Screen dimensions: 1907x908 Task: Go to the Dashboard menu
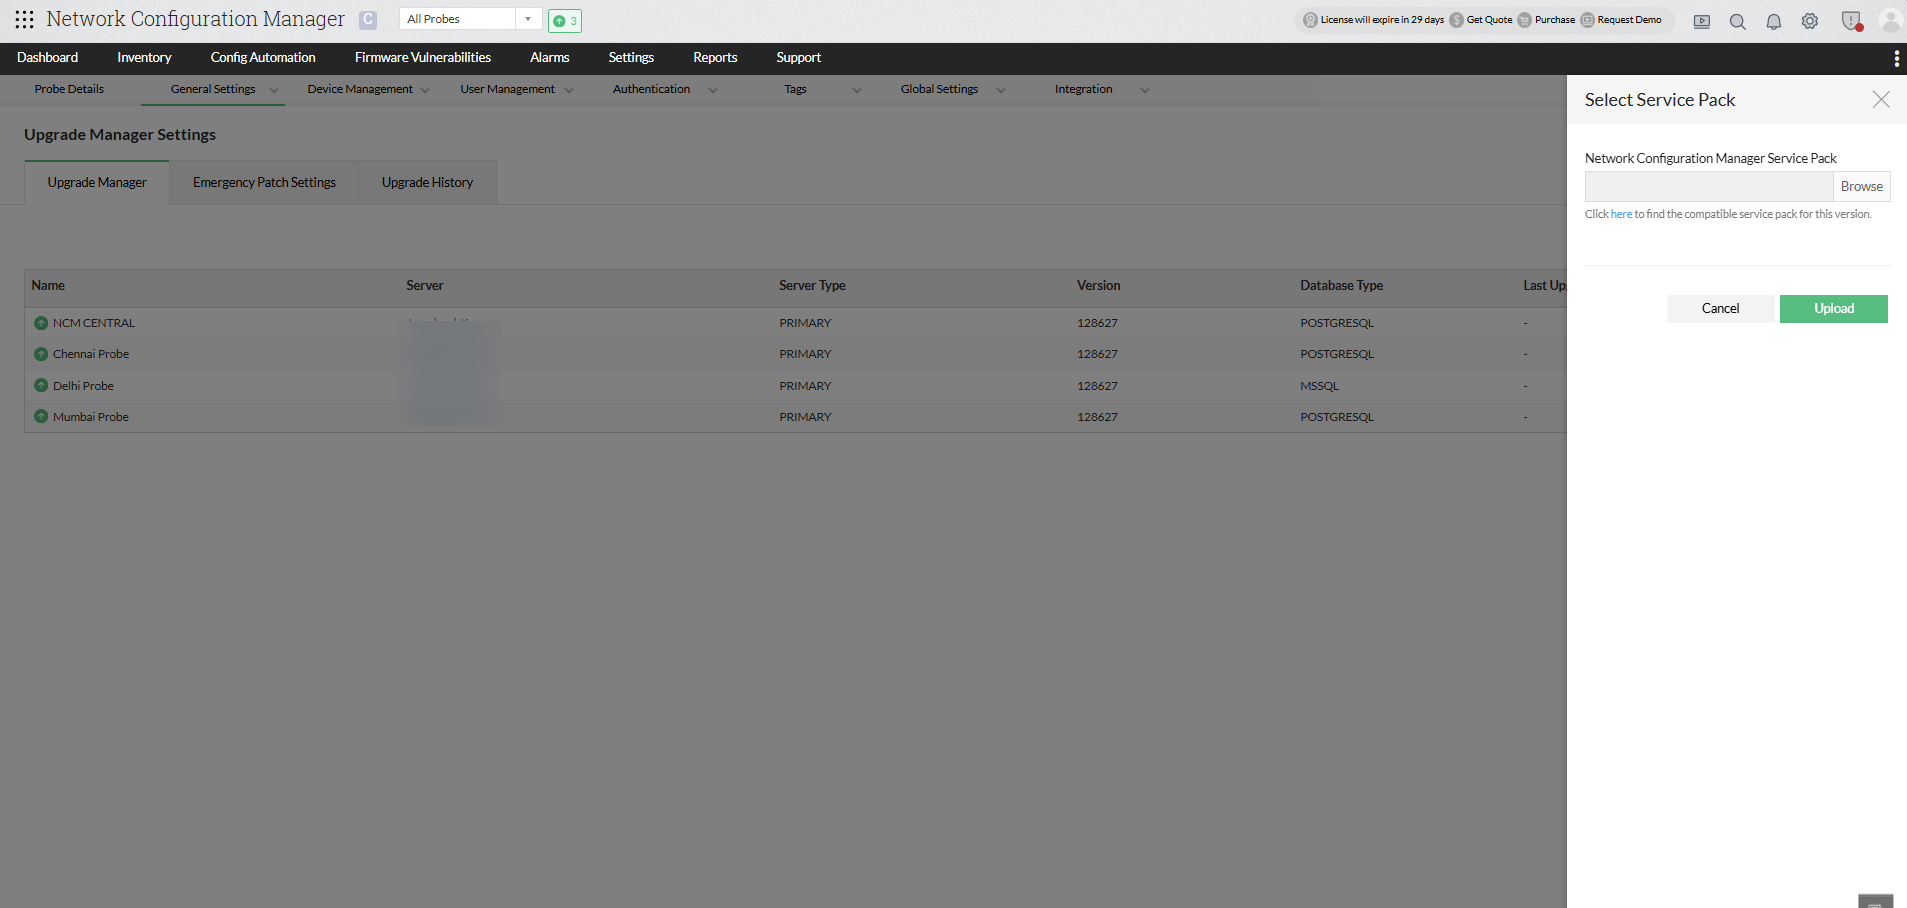[47, 58]
